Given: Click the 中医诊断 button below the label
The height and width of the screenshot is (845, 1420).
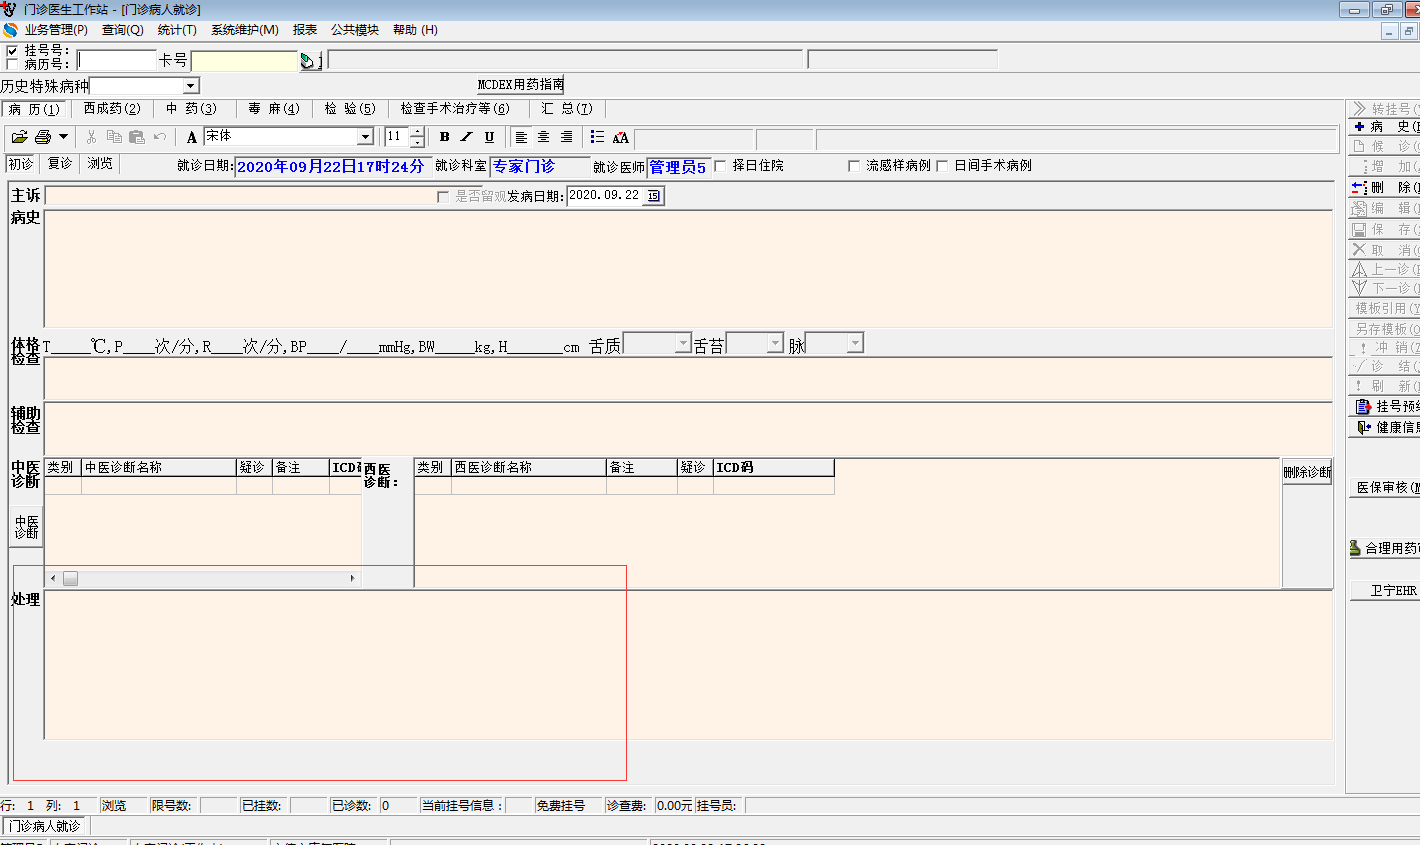Looking at the screenshot, I should pyautogui.click(x=27, y=527).
